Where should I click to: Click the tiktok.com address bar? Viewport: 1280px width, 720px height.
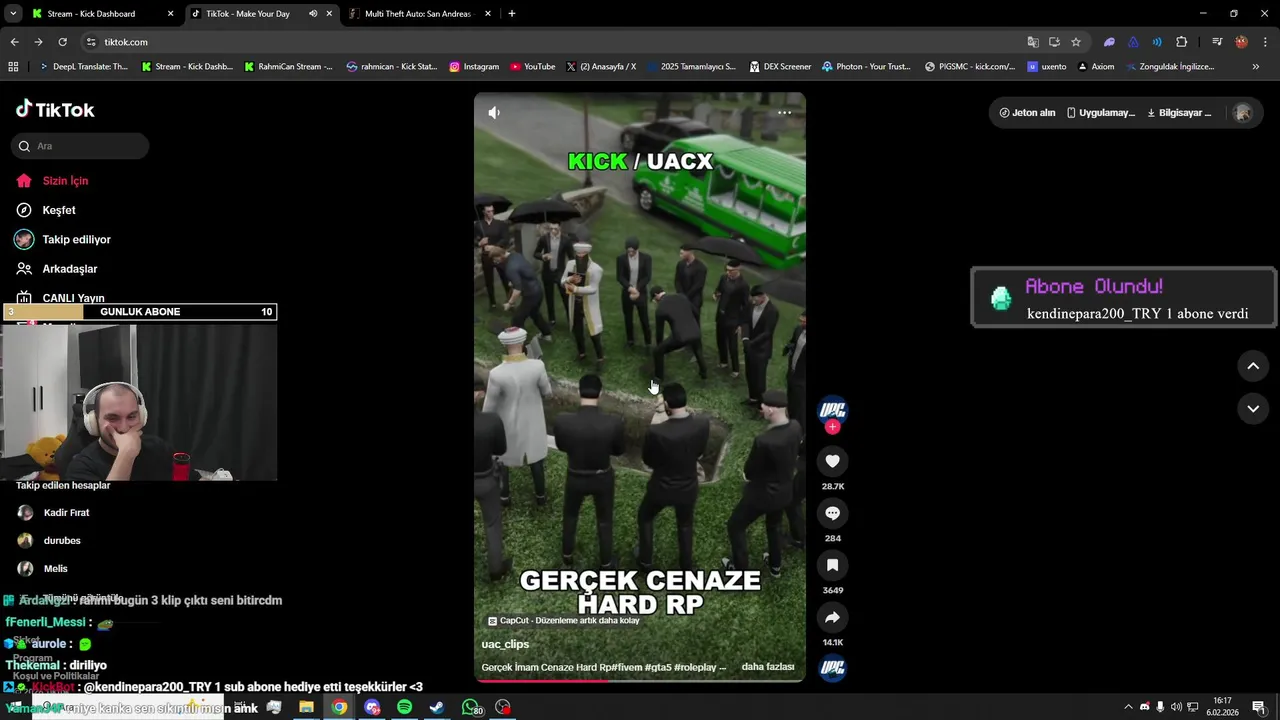click(560, 42)
